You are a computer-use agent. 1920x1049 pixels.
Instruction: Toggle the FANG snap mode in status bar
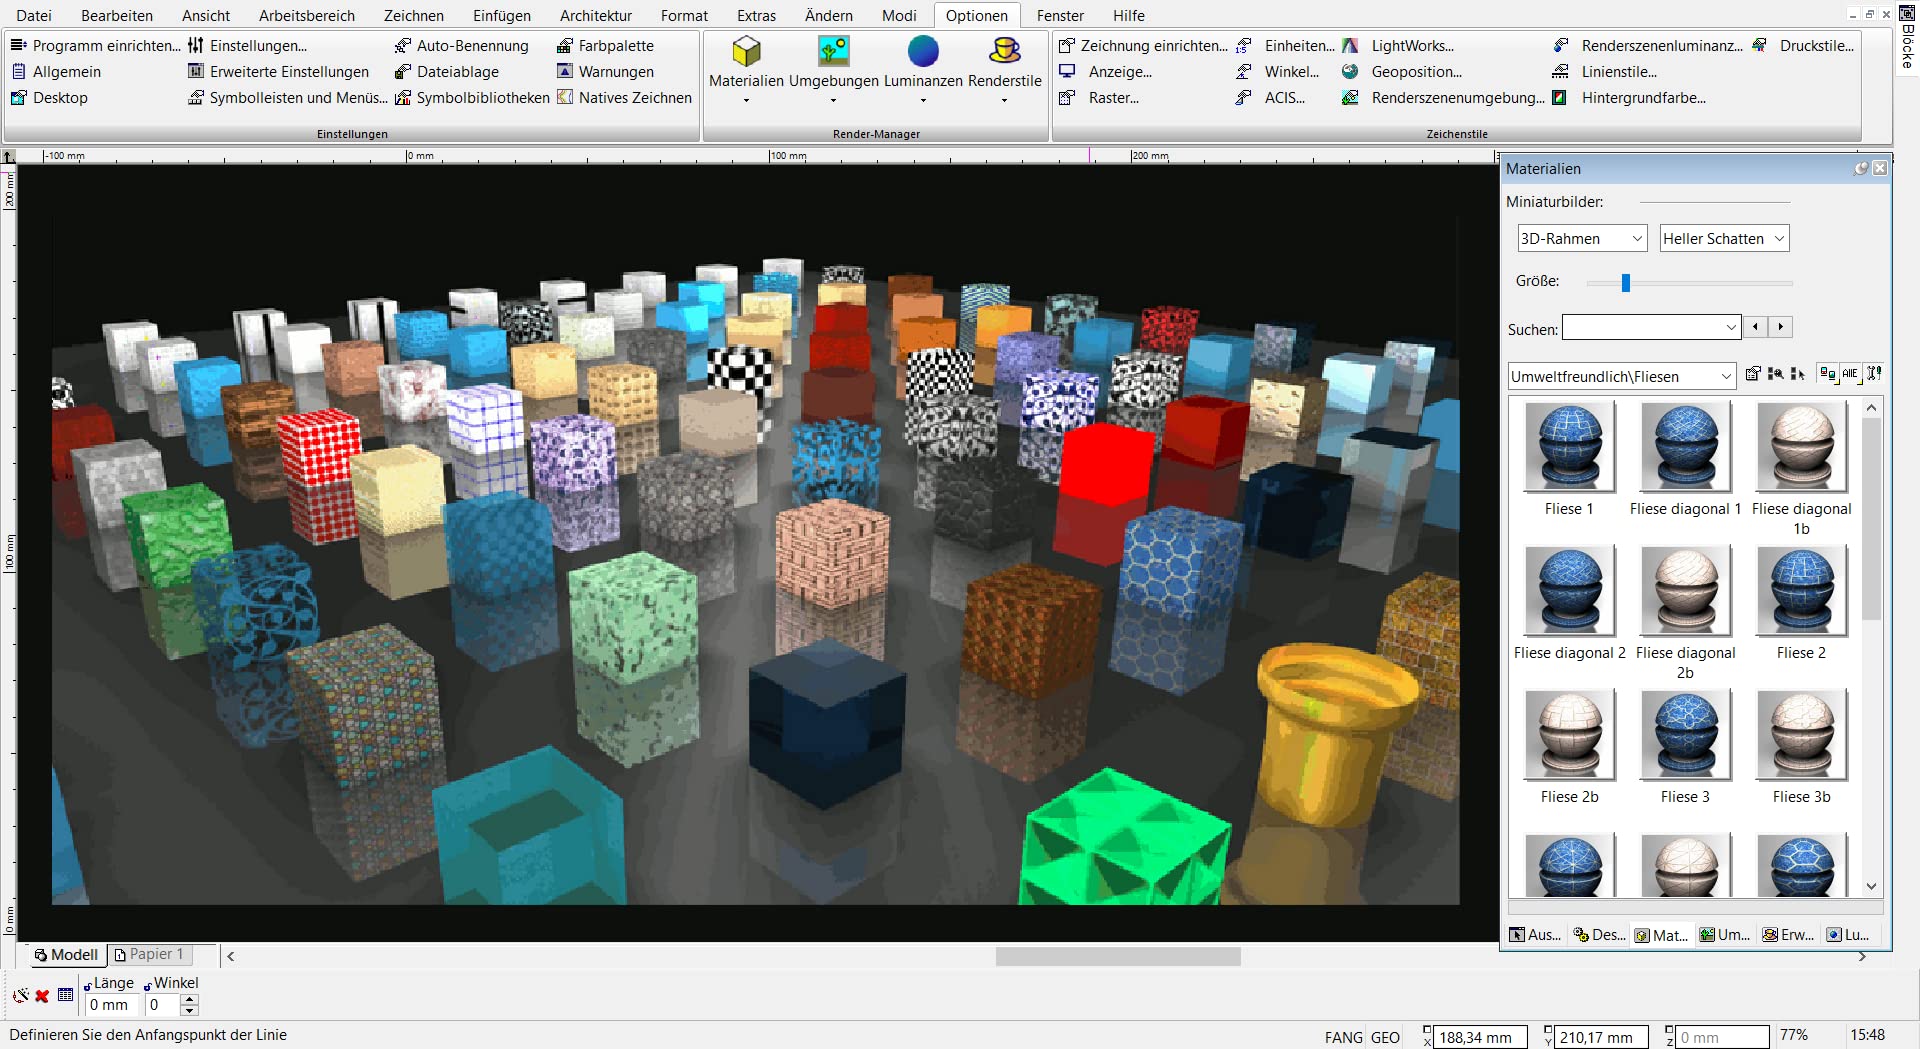[1343, 1037]
